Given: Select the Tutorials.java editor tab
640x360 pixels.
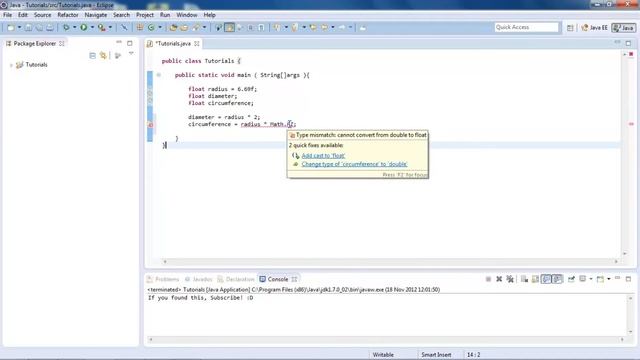Looking at the screenshot, I should (173, 43).
